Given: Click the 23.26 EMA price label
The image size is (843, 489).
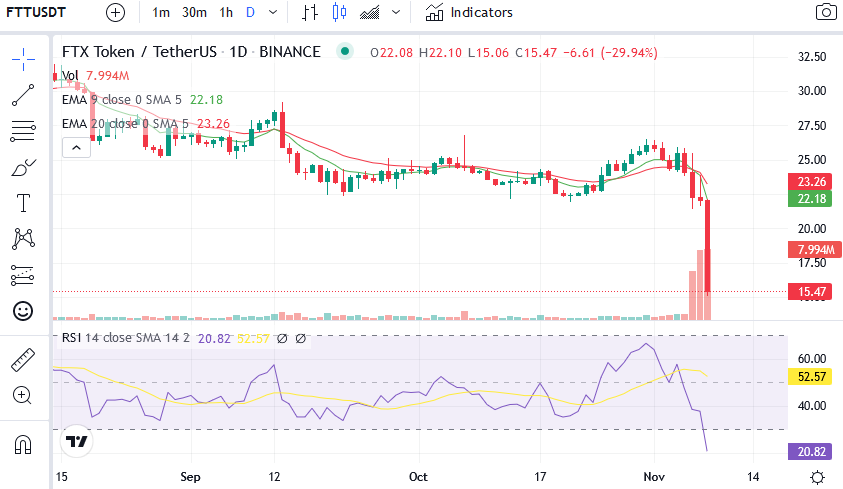Looking at the screenshot, I should 810,182.
